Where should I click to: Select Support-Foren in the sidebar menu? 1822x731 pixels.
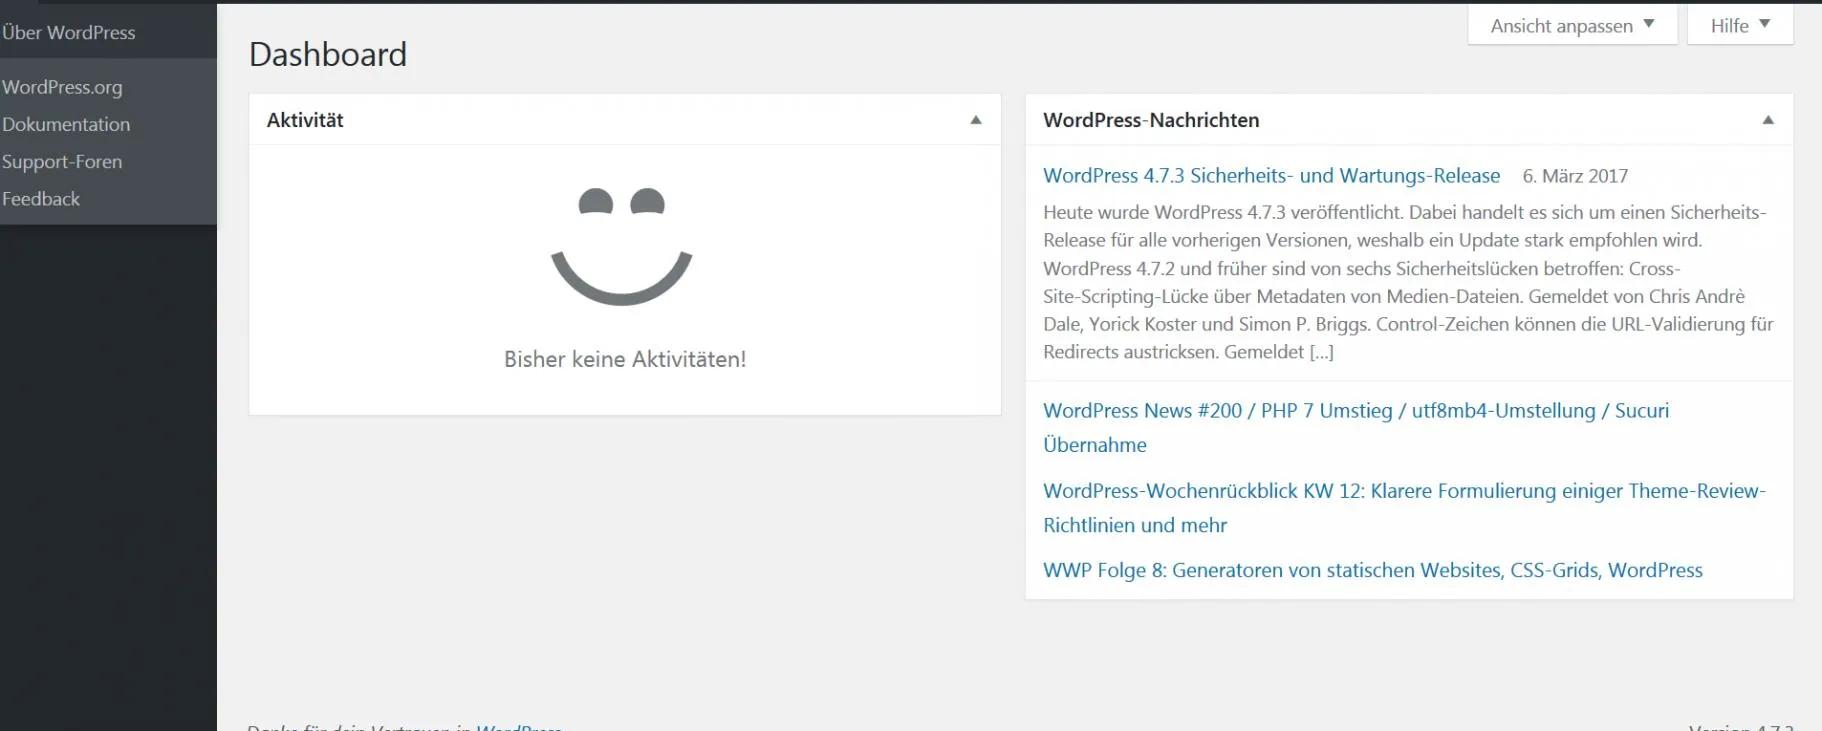[x=62, y=161]
